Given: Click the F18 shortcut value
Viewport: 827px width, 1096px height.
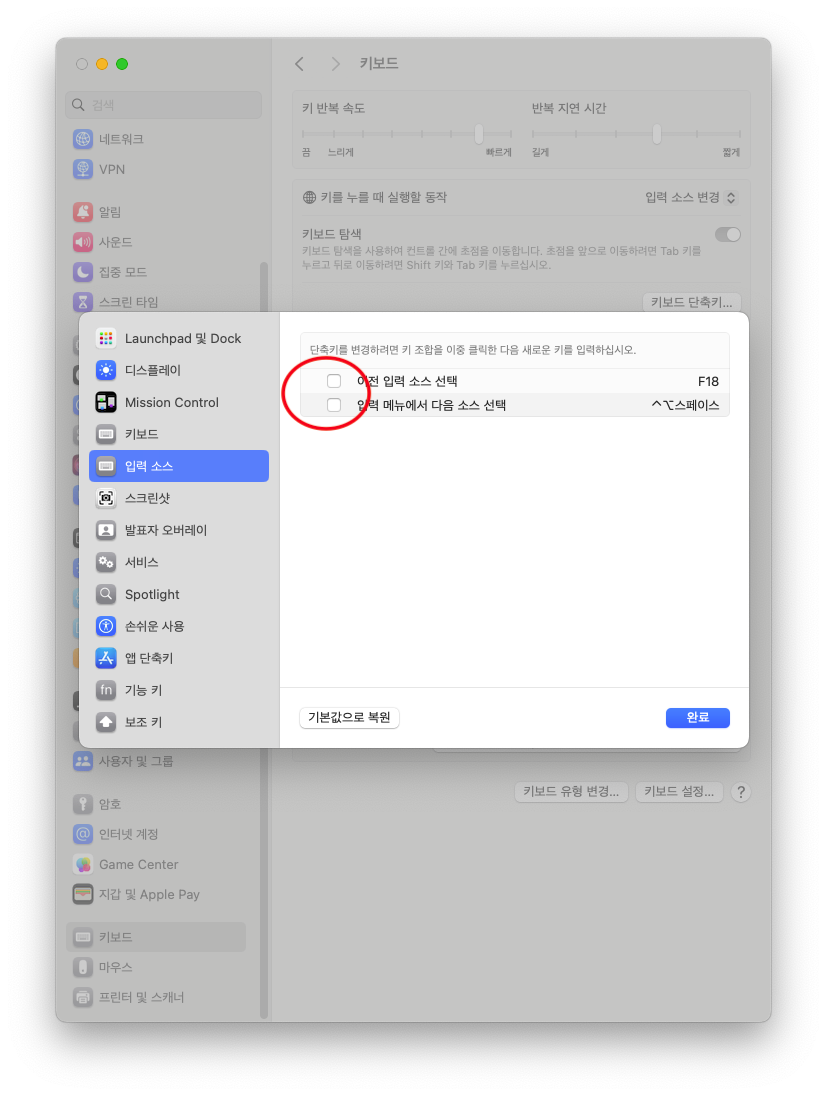Looking at the screenshot, I should [708, 382].
